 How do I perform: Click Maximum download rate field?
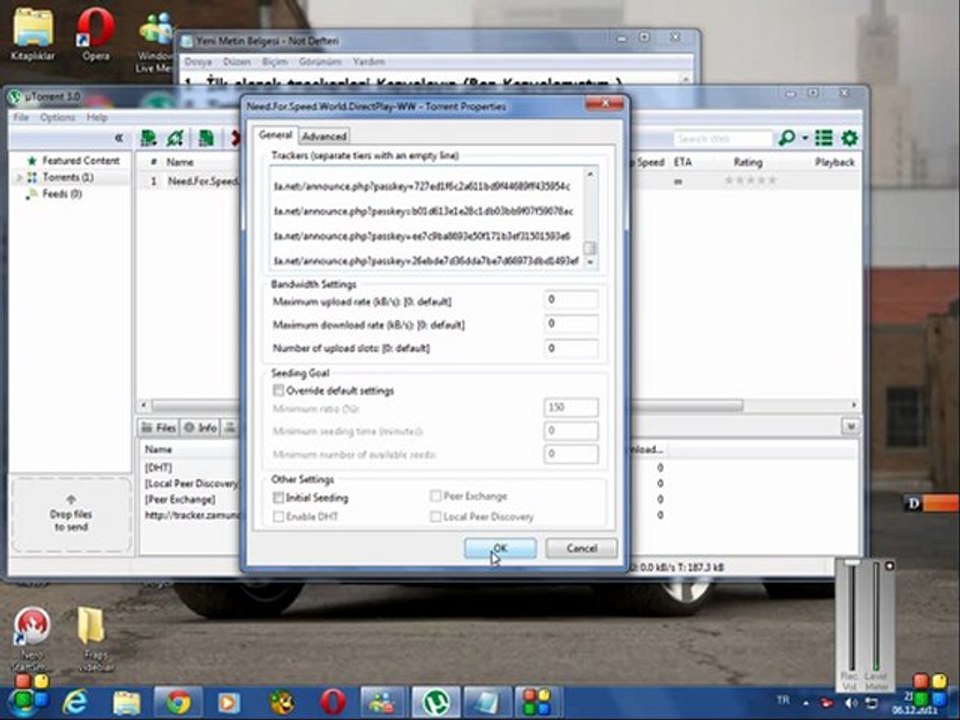(x=571, y=324)
